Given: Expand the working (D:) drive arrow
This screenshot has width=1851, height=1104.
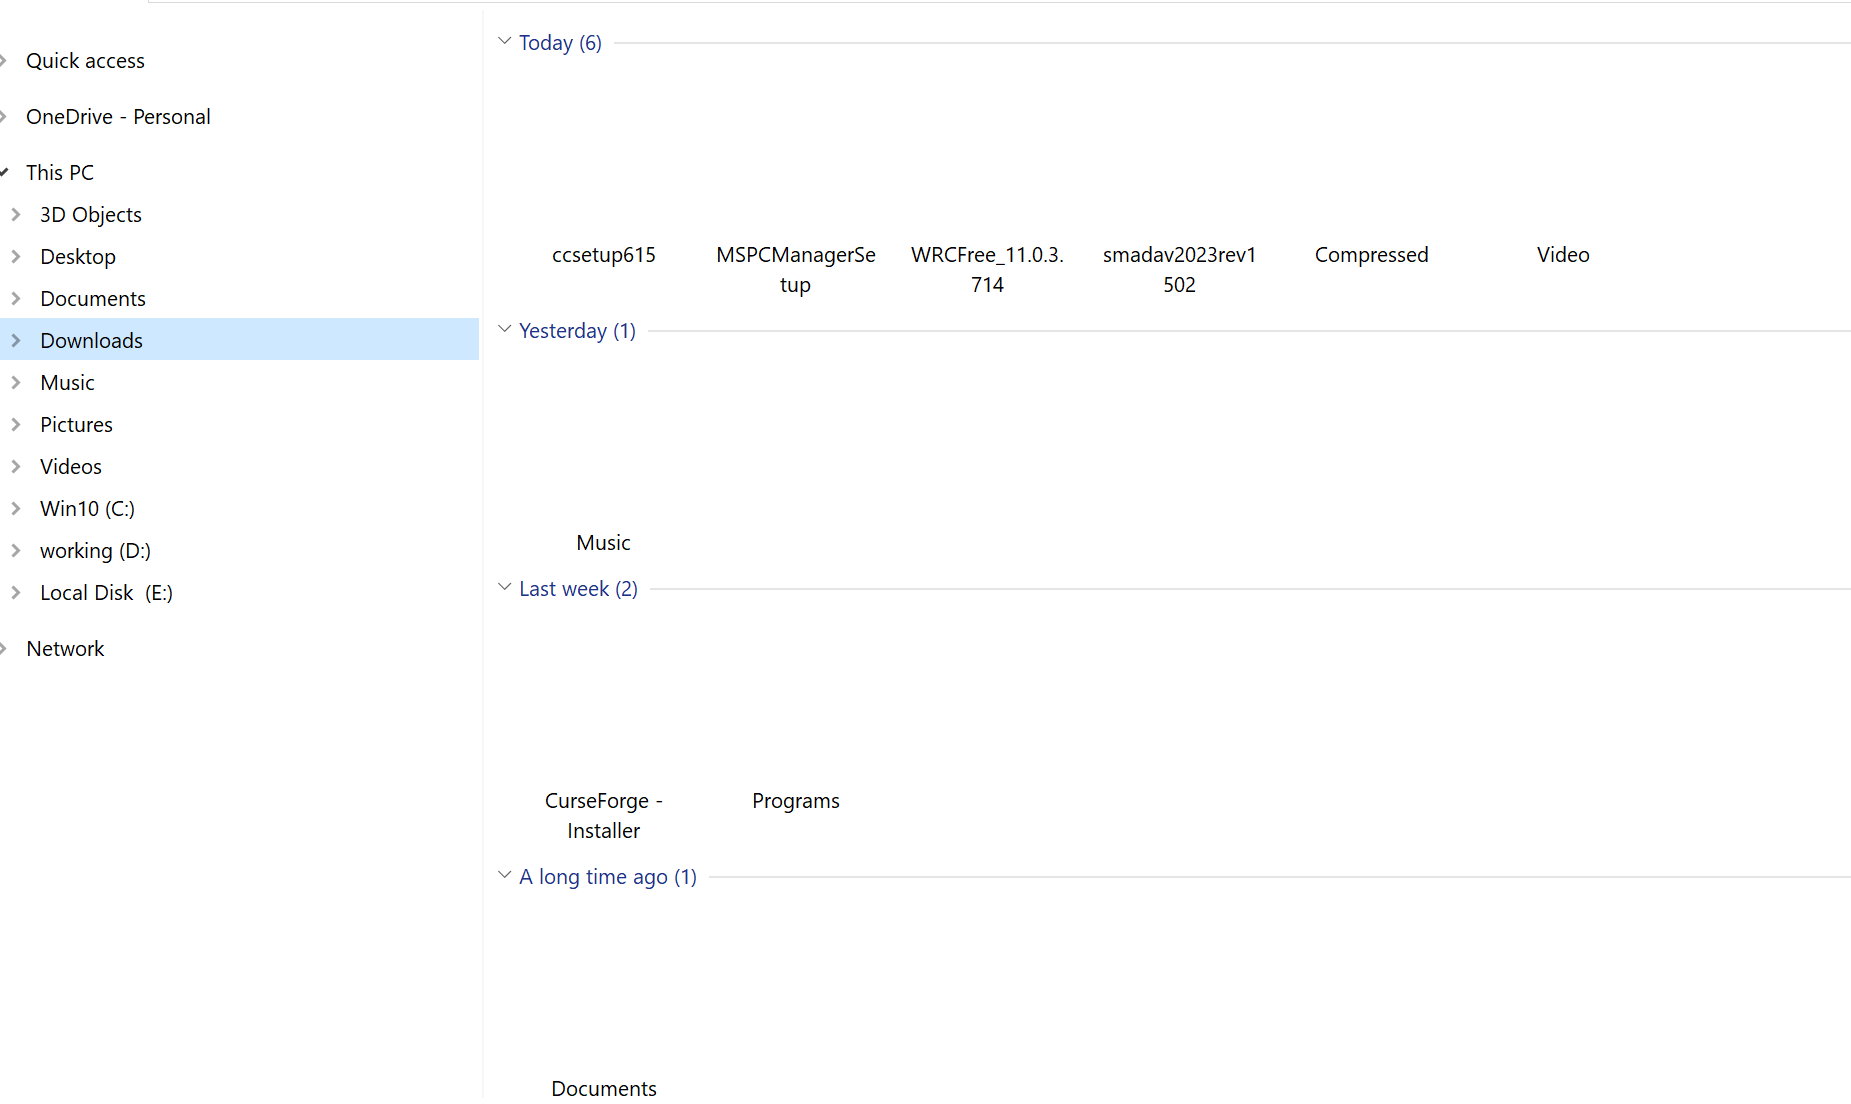Looking at the screenshot, I should pyautogui.click(x=16, y=551).
